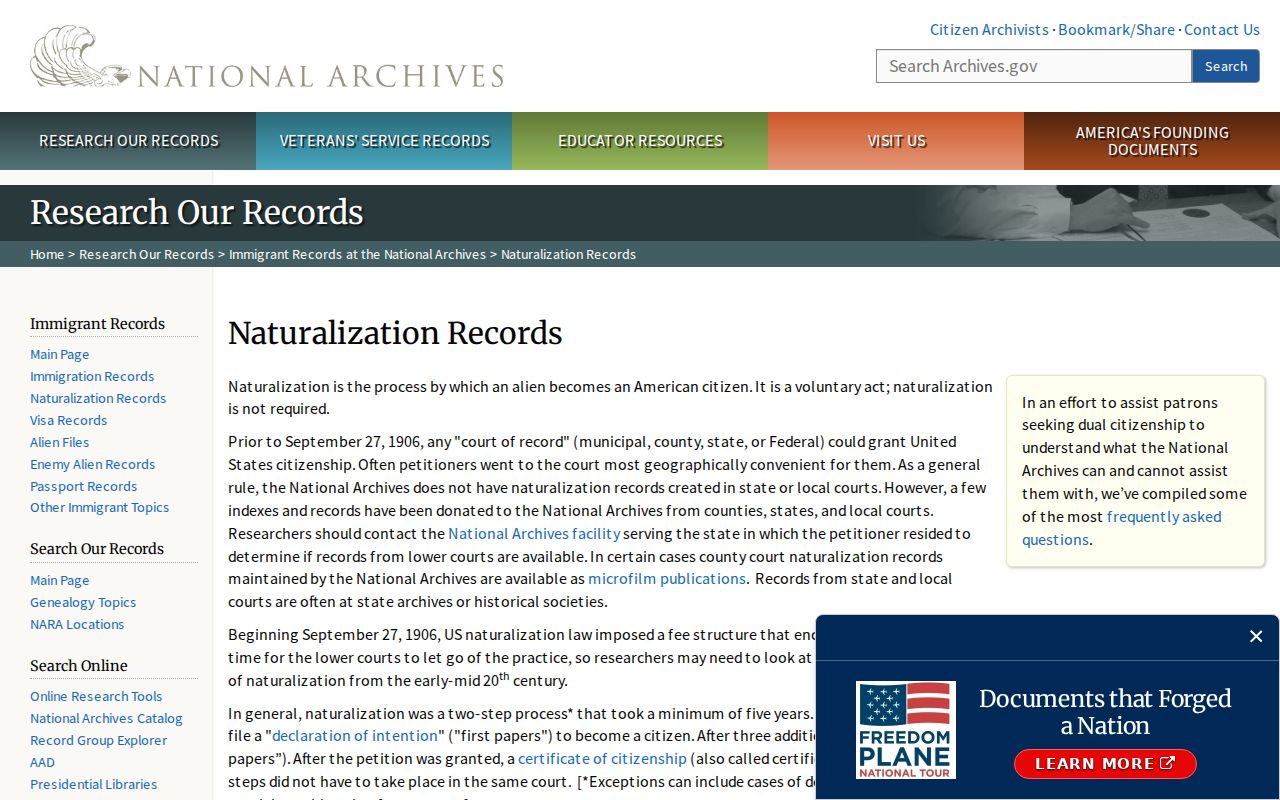Open Passport Records sidebar link
Viewport: 1280px width, 800px height.
[x=83, y=486]
